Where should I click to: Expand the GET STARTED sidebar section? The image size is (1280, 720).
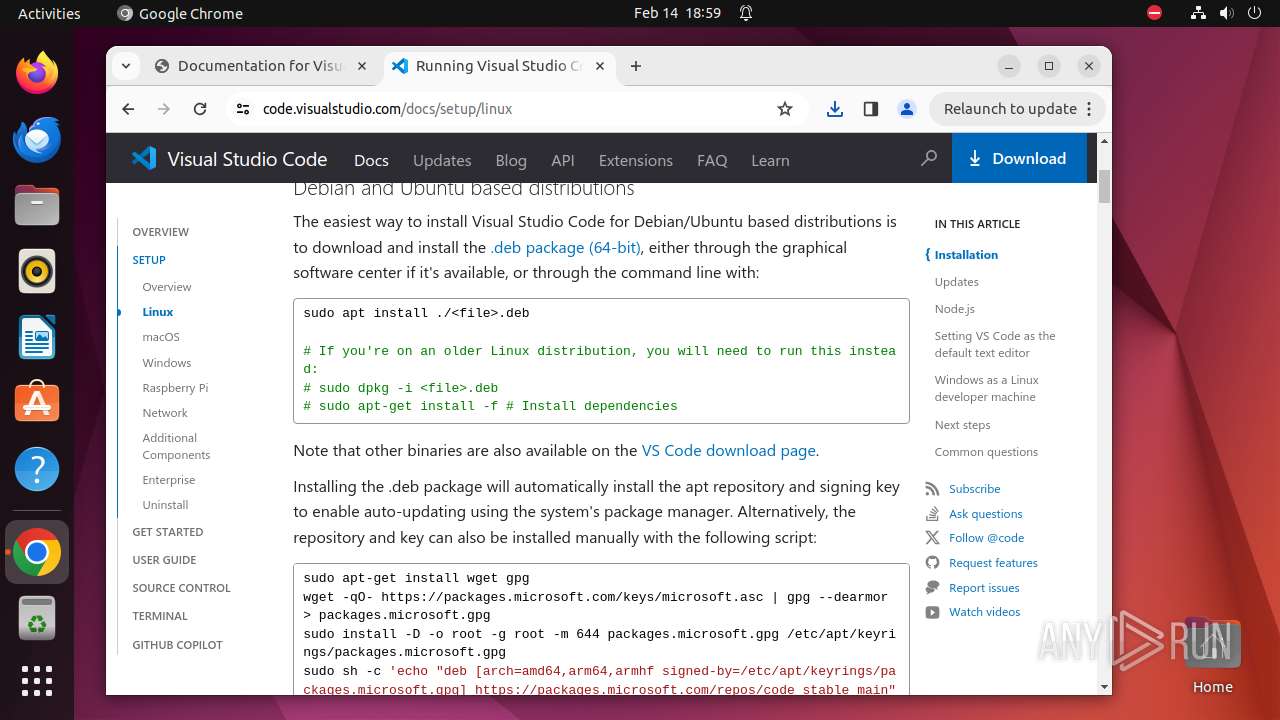(x=168, y=532)
